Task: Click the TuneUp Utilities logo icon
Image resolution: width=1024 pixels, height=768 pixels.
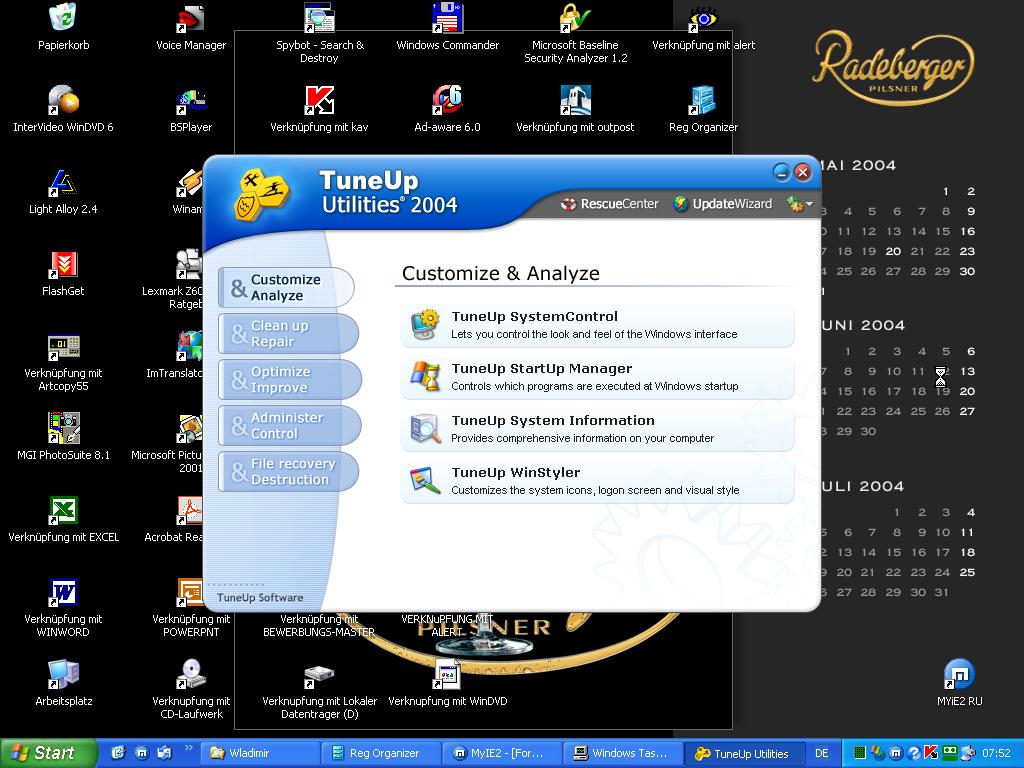Action: click(261, 195)
